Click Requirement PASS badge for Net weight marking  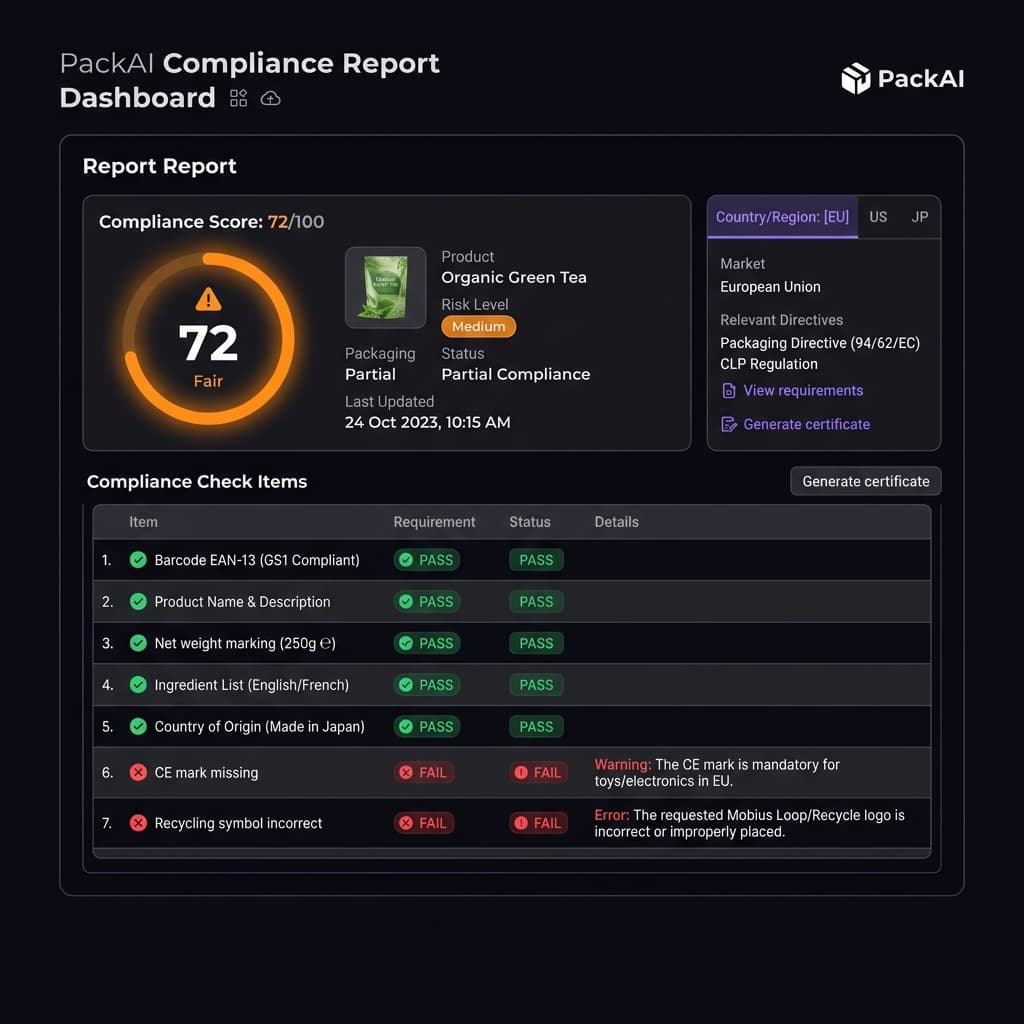(426, 643)
